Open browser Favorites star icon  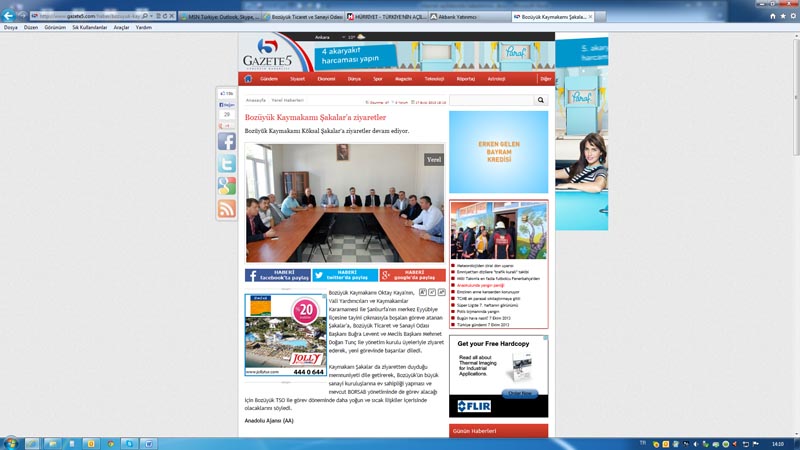783,16
